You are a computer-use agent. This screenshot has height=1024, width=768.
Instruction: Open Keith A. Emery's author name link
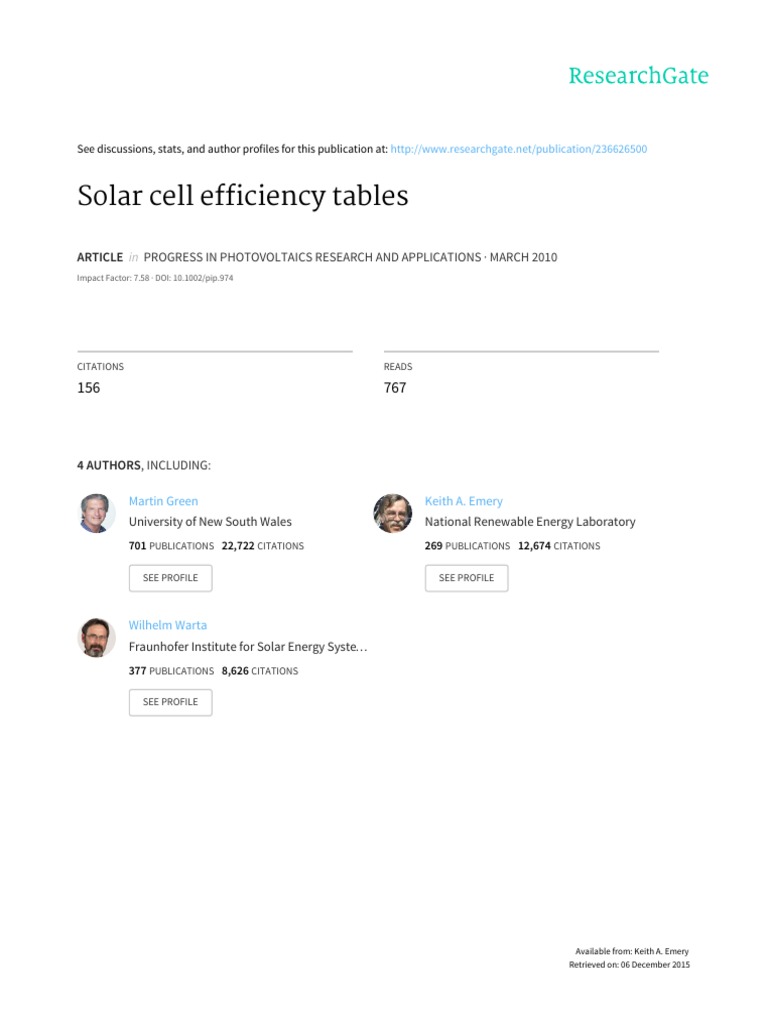click(463, 501)
